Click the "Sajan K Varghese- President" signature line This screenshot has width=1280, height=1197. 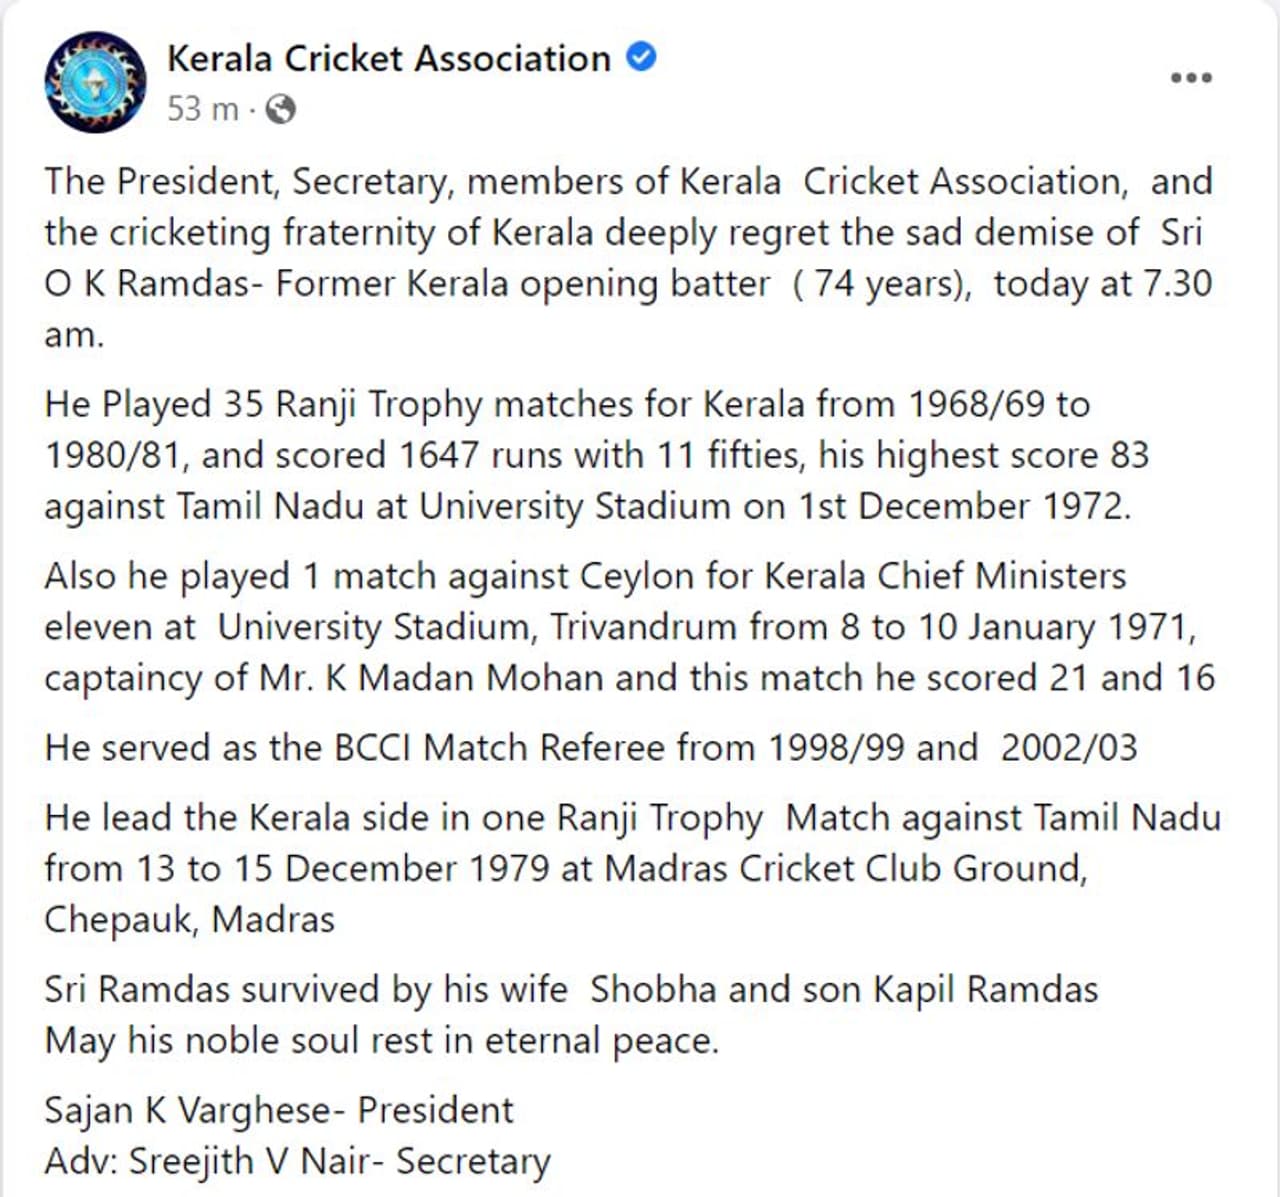click(x=278, y=1110)
